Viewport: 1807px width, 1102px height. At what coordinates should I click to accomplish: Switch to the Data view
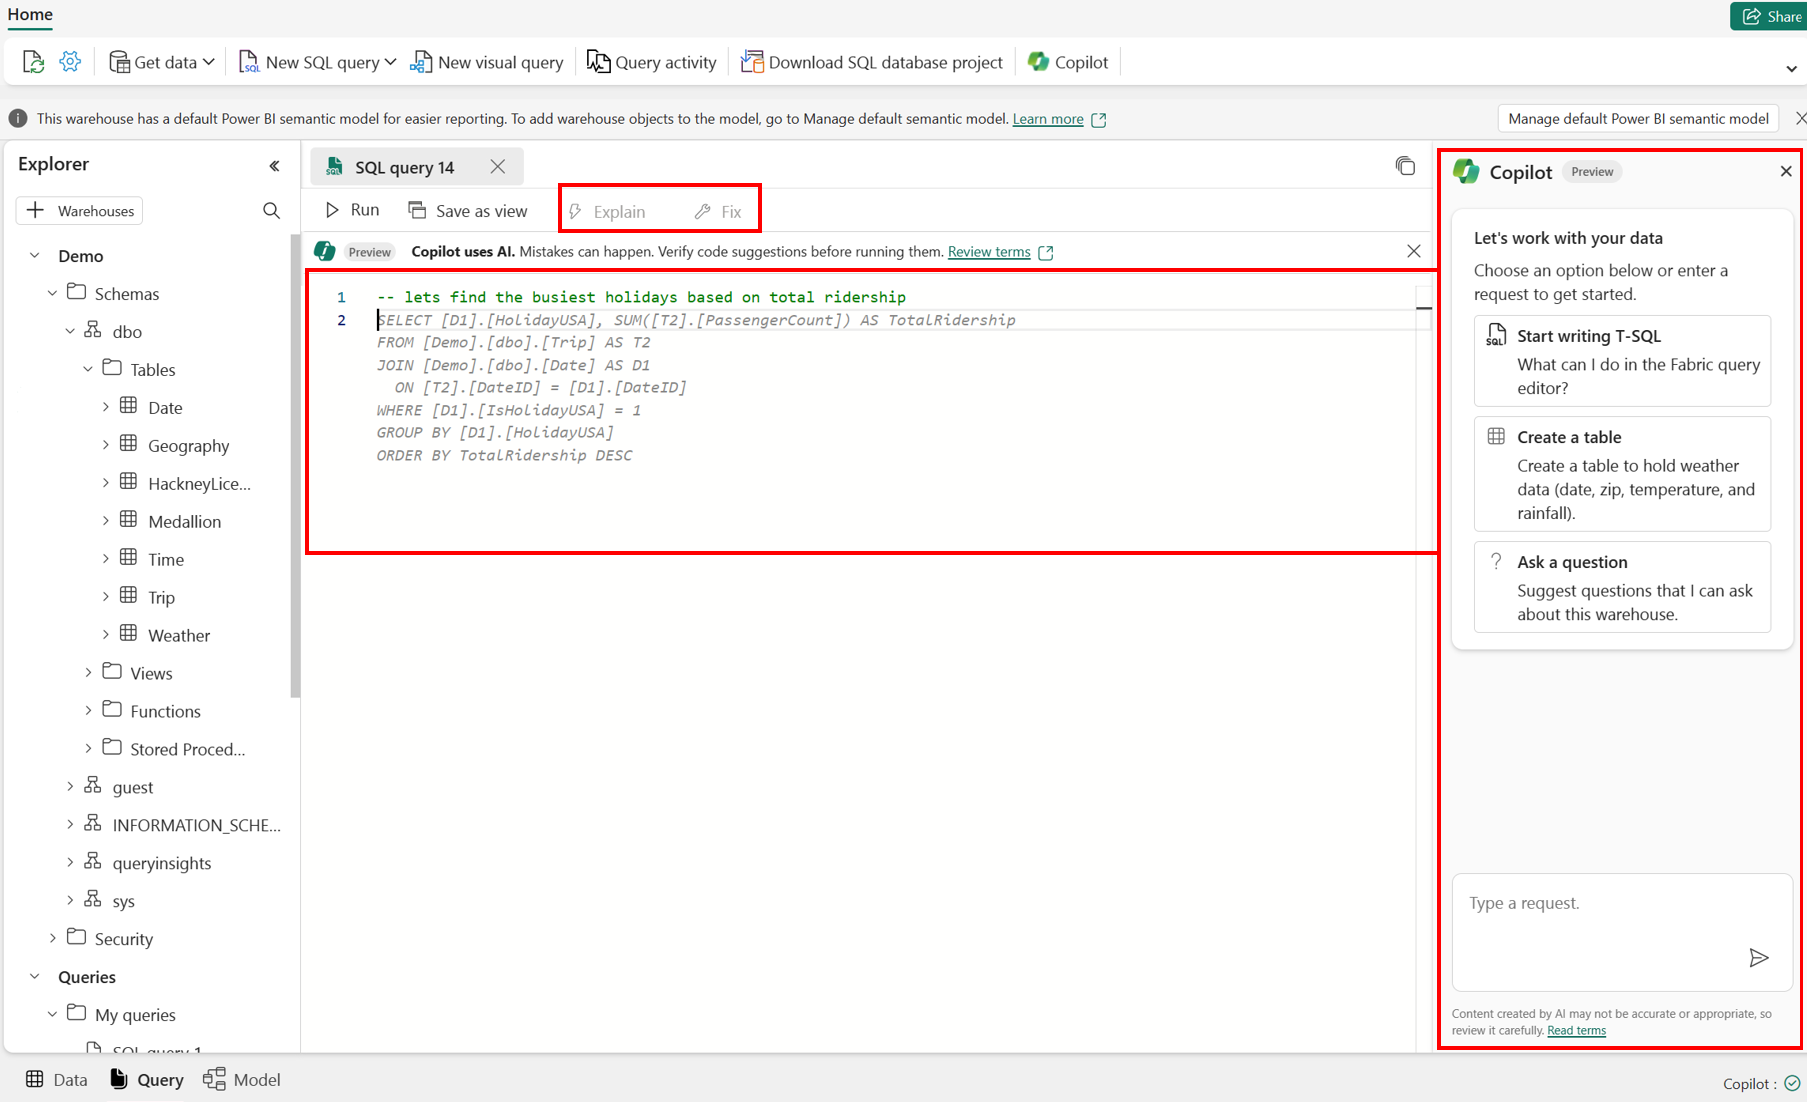(56, 1080)
